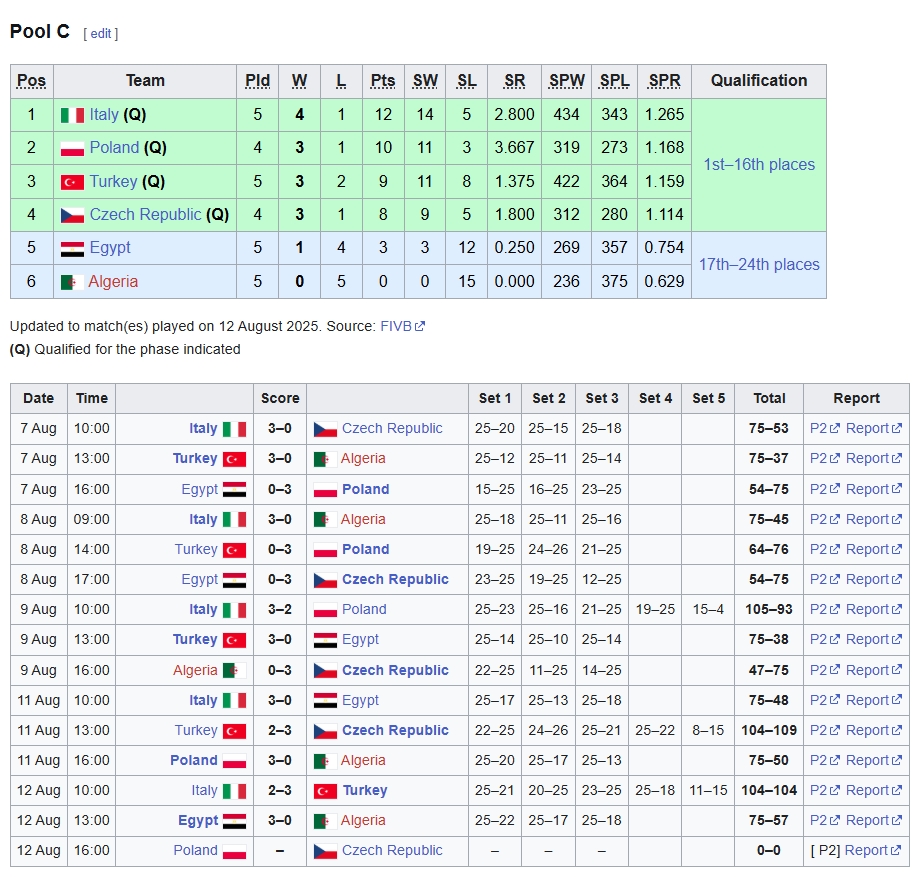
Task: Click the Pld column header abbreviation
Action: point(257,81)
